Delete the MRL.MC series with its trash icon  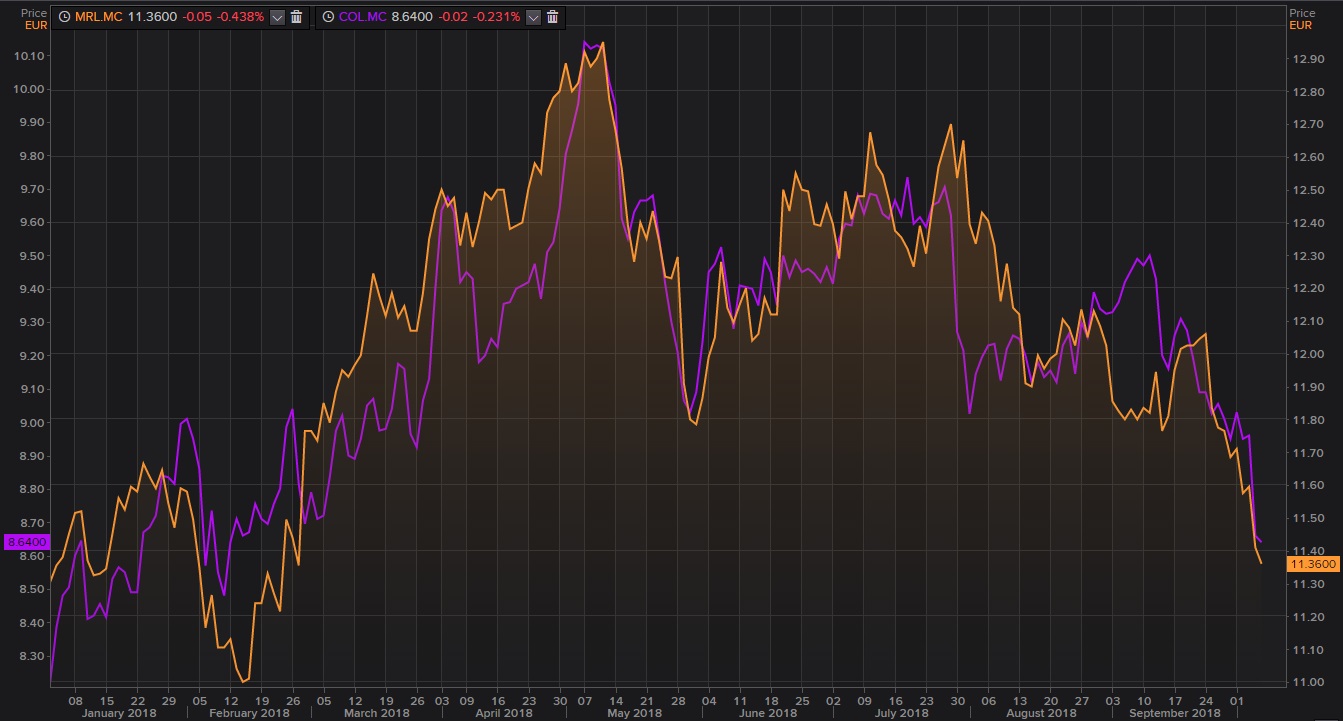[x=296, y=17]
